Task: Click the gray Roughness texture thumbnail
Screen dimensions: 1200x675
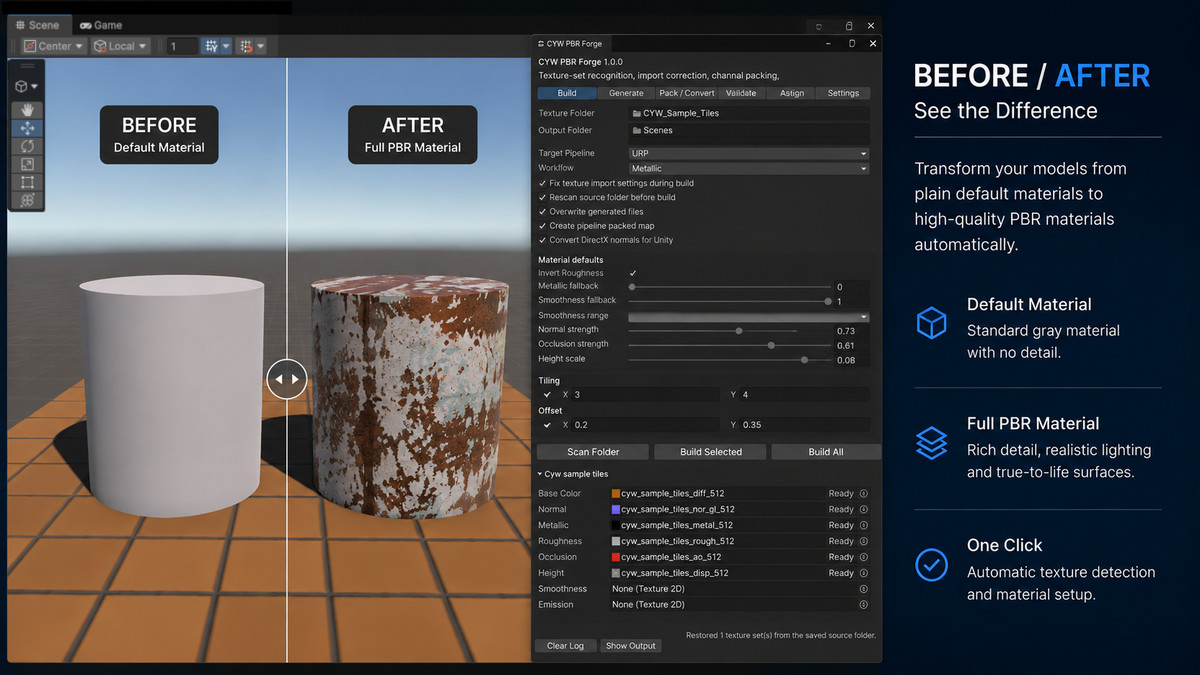Action: click(x=615, y=541)
